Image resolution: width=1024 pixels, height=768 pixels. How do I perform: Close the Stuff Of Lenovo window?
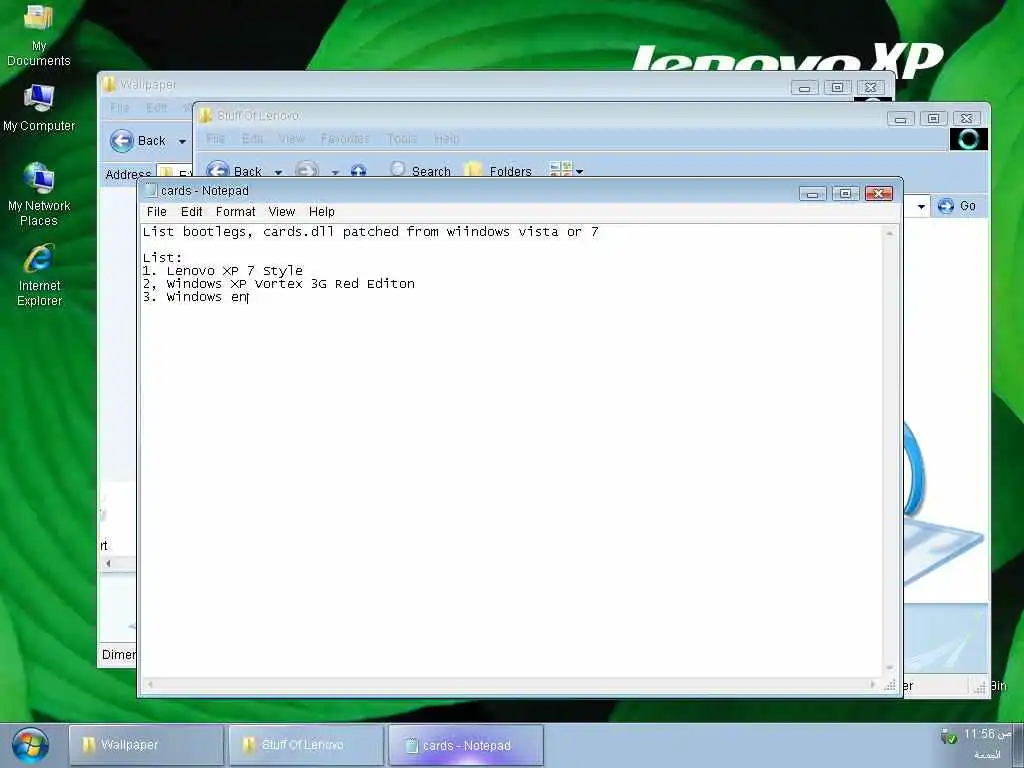tap(967, 118)
